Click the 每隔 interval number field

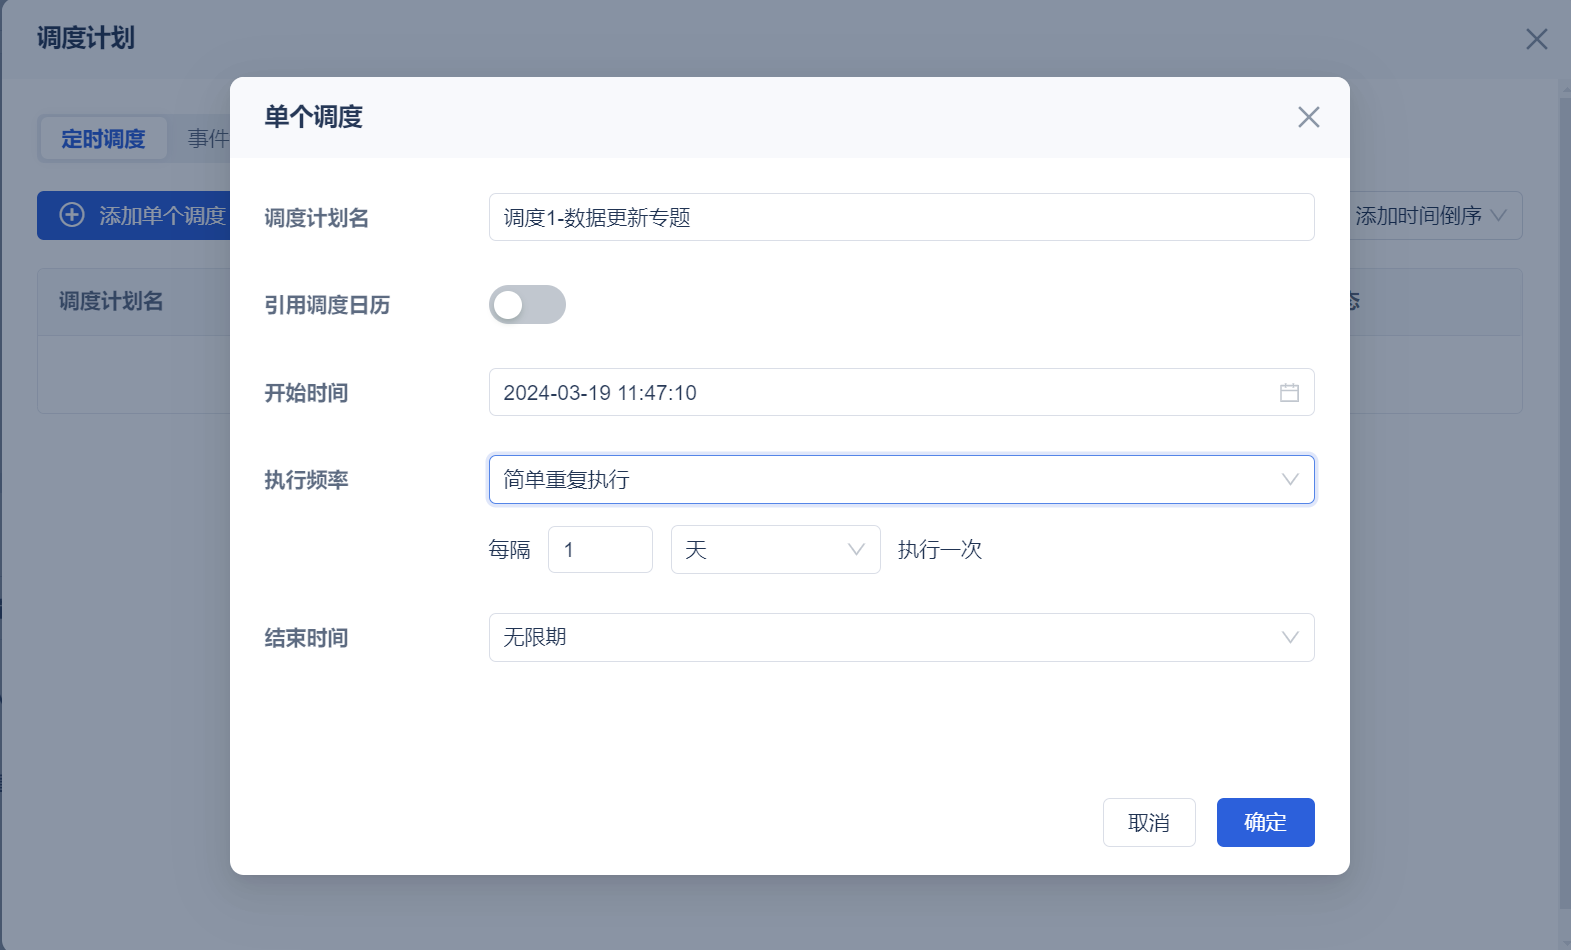point(600,550)
